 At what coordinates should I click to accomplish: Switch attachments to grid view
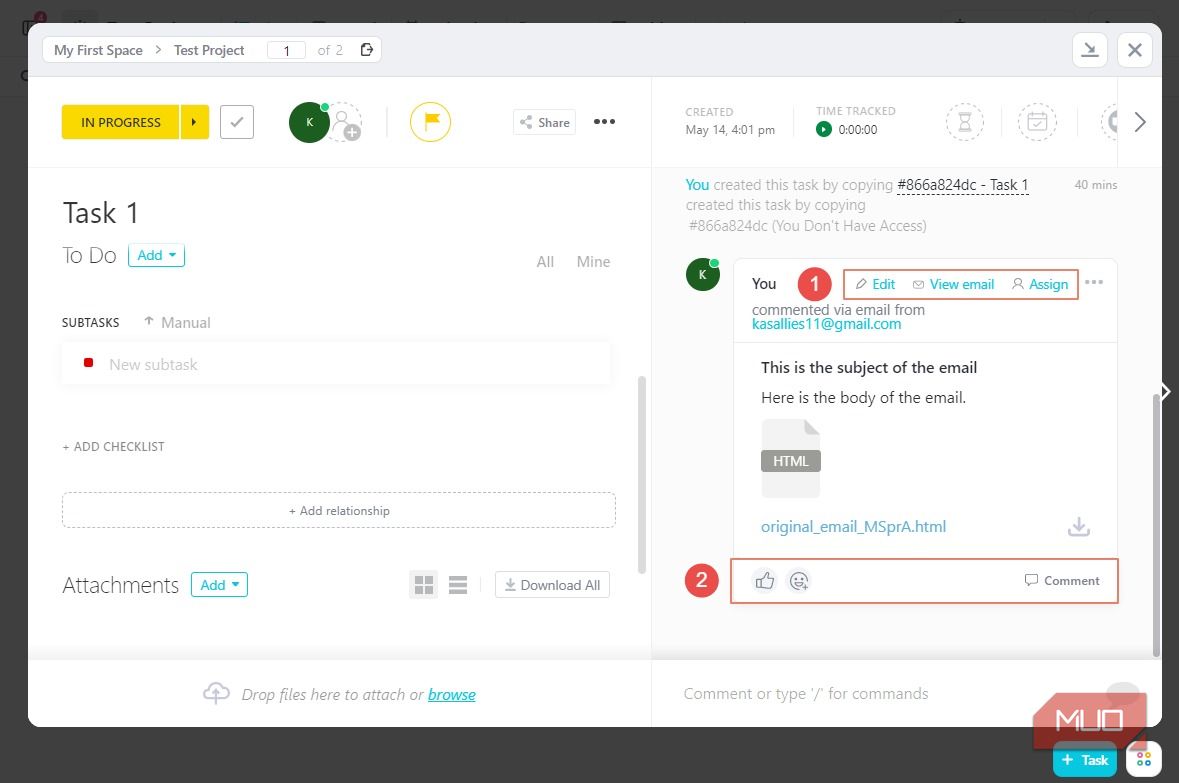(423, 584)
